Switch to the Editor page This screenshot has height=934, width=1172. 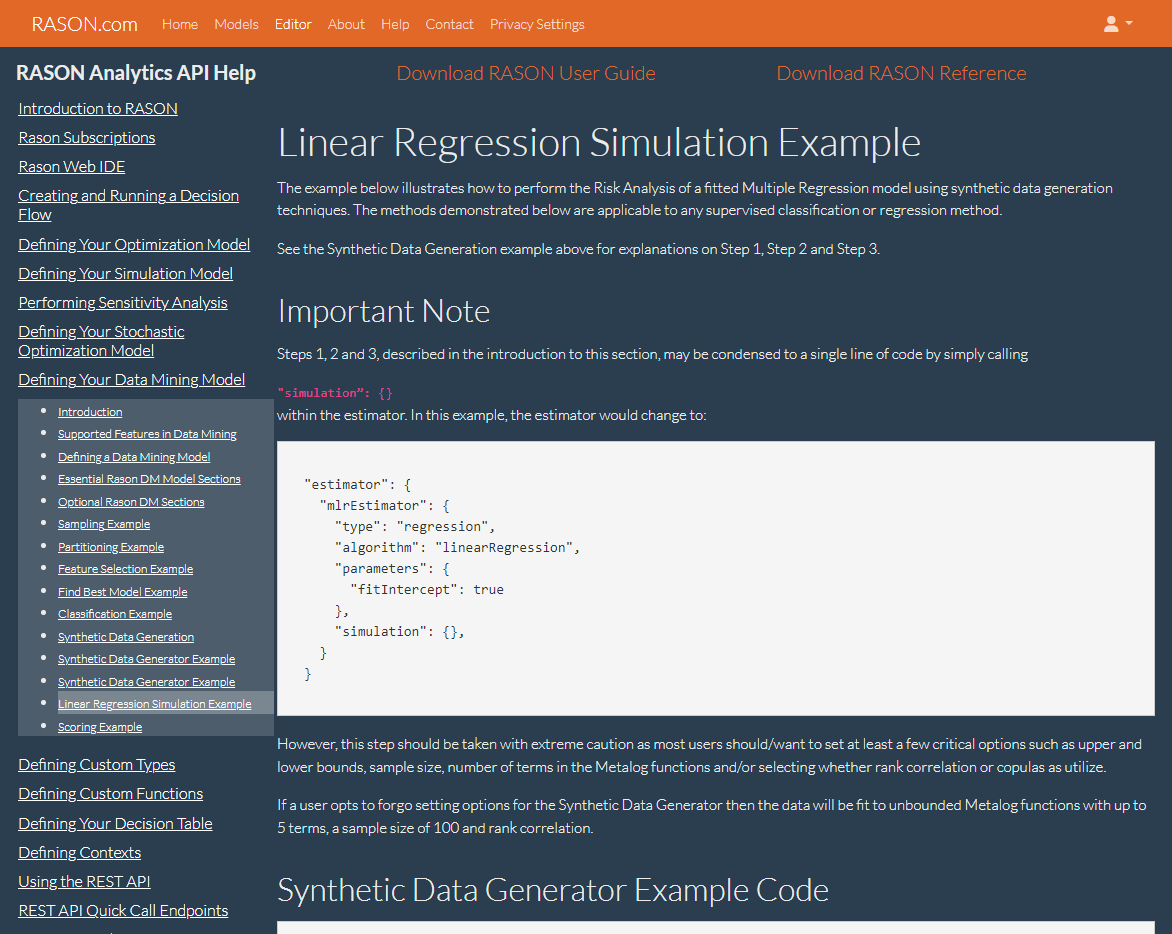pyautogui.click(x=293, y=24)
